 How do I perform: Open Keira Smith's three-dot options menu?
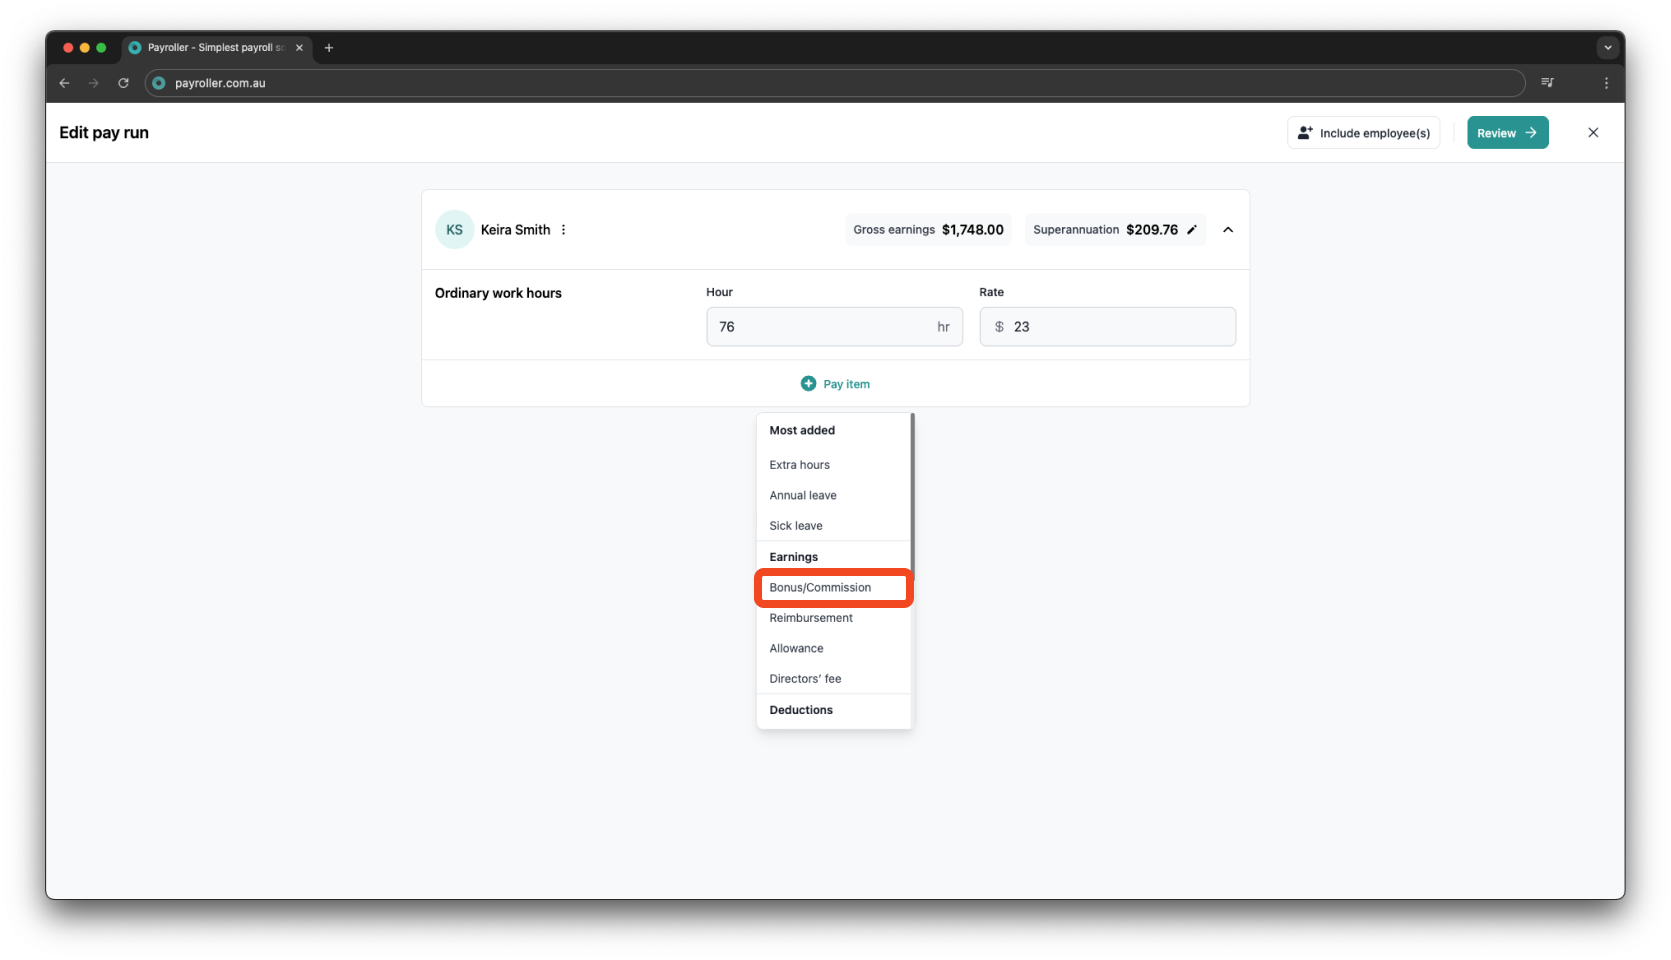point(563,229)
